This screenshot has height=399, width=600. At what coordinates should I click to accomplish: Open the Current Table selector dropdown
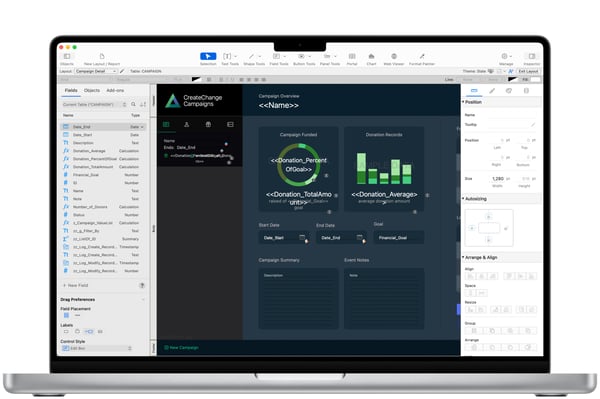[x=95, y=104]
